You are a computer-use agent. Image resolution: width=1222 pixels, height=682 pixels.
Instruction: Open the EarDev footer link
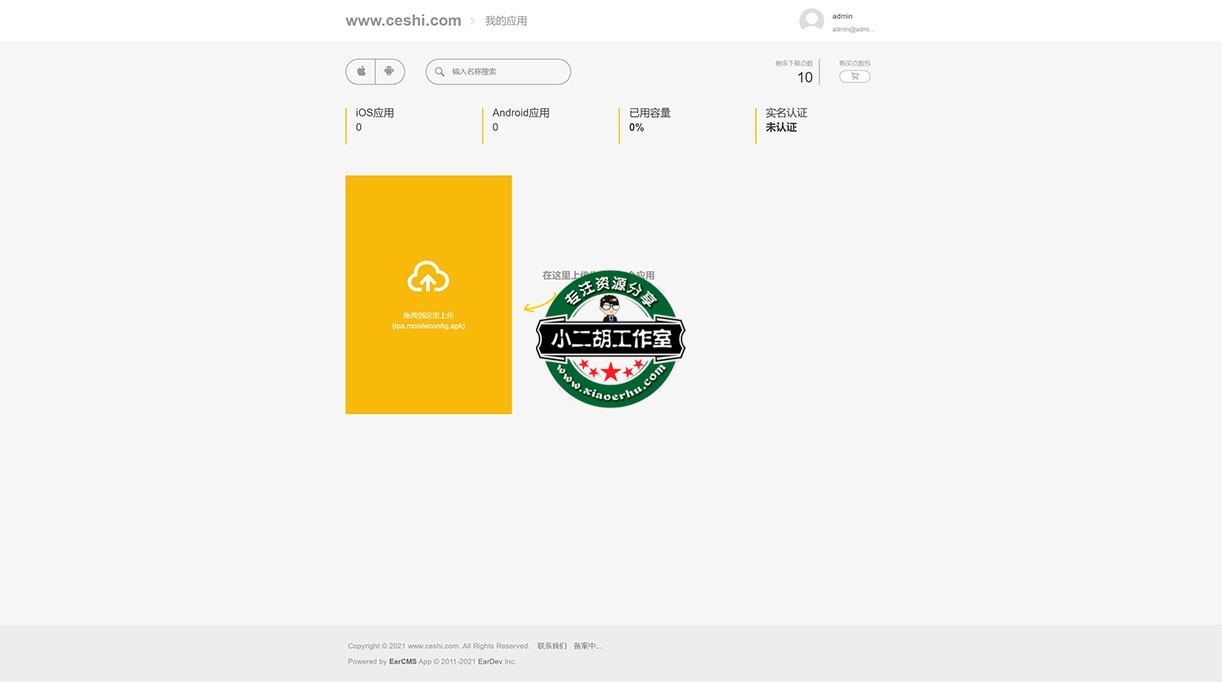[x=490, y=662]
